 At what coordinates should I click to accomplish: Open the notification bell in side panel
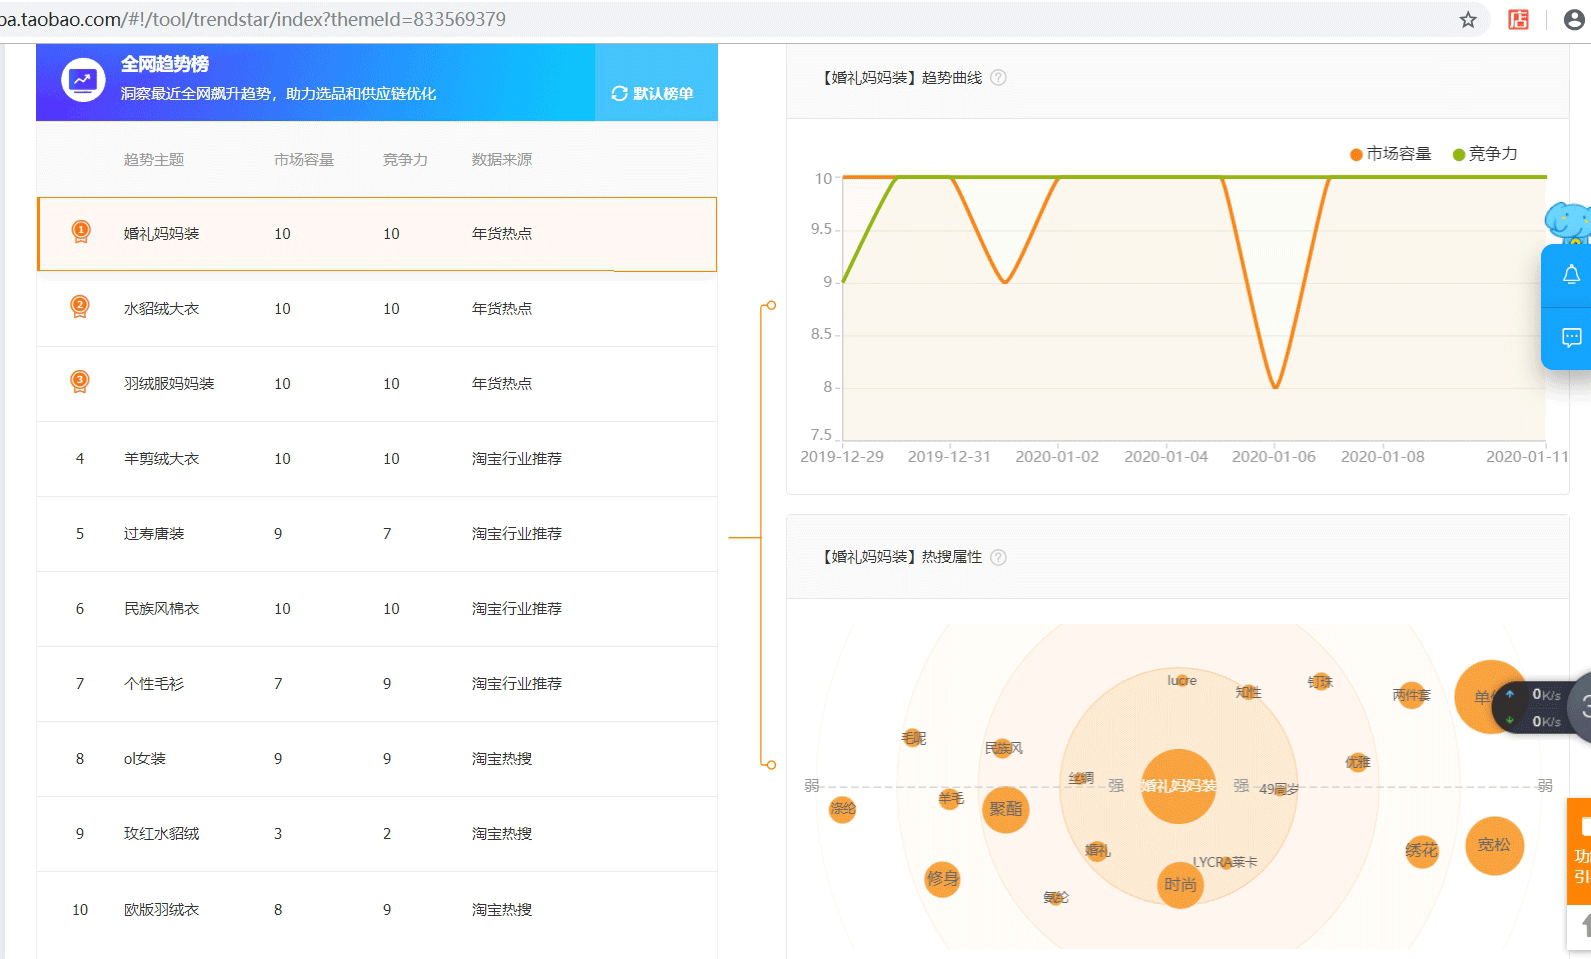click(1571, 275)
